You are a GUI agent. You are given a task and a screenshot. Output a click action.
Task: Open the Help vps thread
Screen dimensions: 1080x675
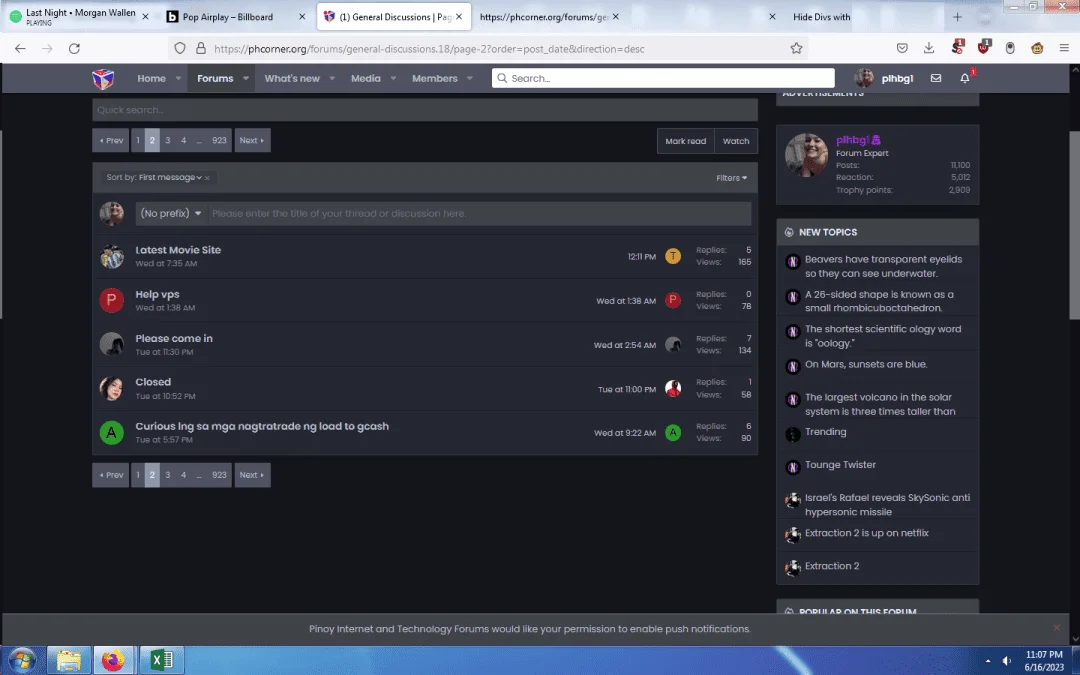[157, 294]
